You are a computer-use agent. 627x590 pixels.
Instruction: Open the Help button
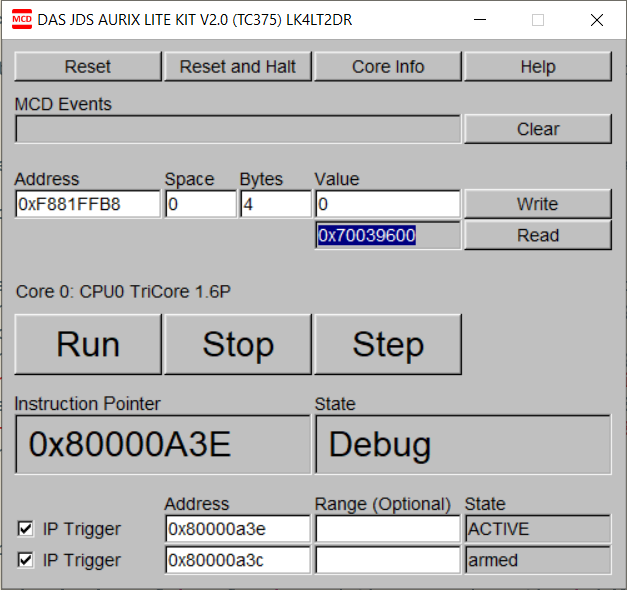[538, 66]
